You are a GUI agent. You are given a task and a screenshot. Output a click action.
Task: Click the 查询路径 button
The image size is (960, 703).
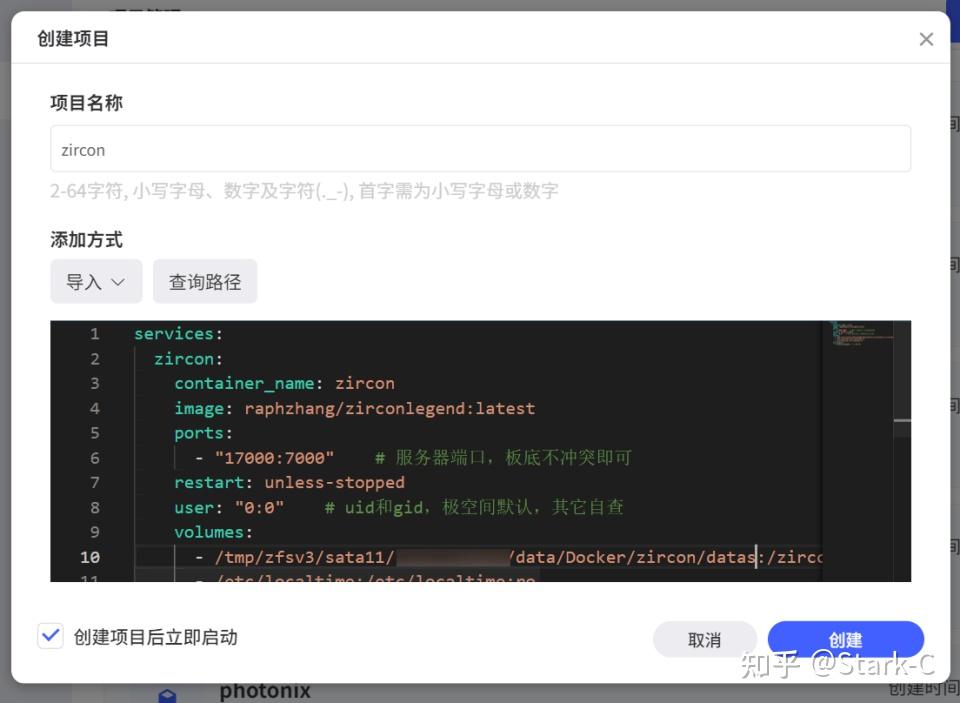click(205, 282)
